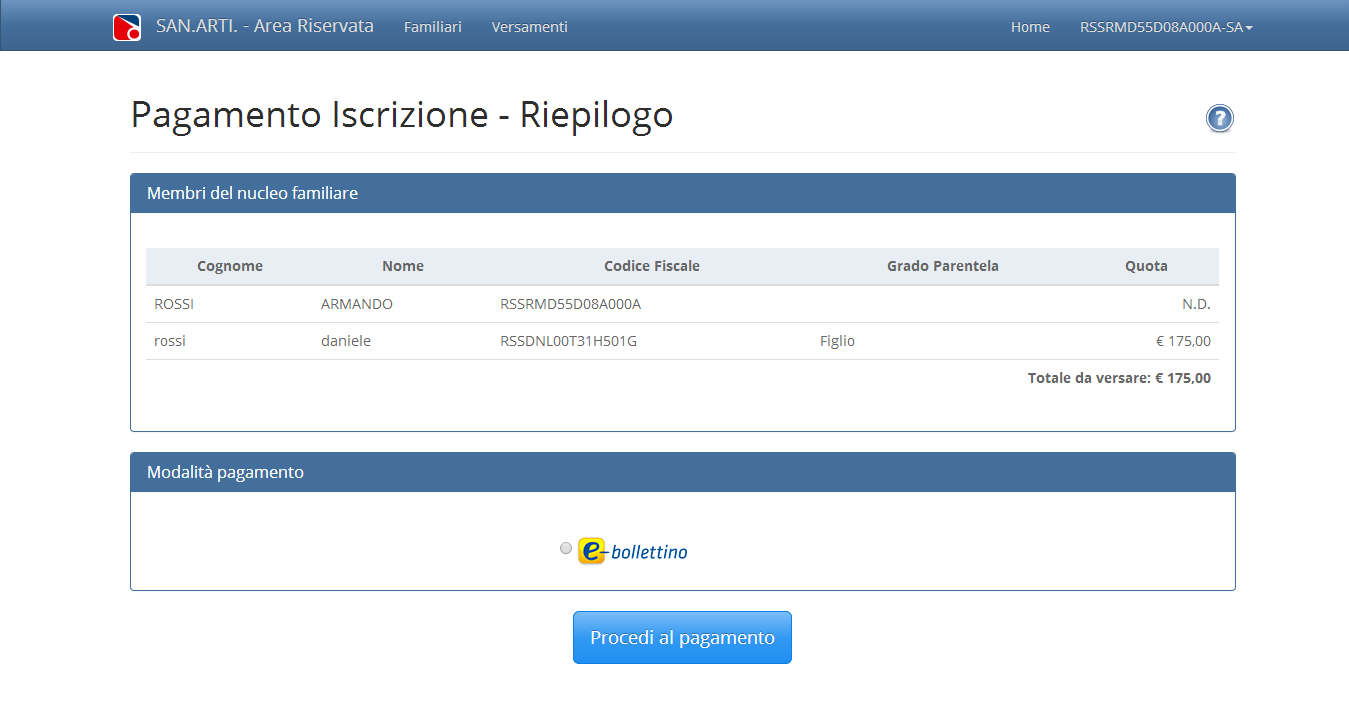This screenshot has height=724, width=1349.
Task: Click the N.D. quota value
Action: [x=1196, y=304]
